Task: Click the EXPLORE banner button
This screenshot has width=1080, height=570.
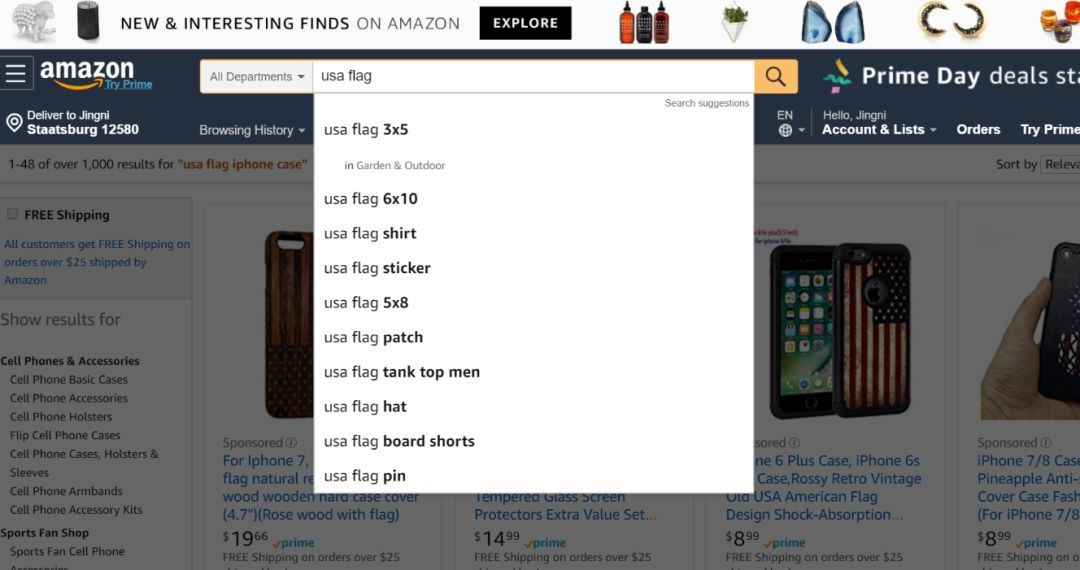Action: point(525,23)
